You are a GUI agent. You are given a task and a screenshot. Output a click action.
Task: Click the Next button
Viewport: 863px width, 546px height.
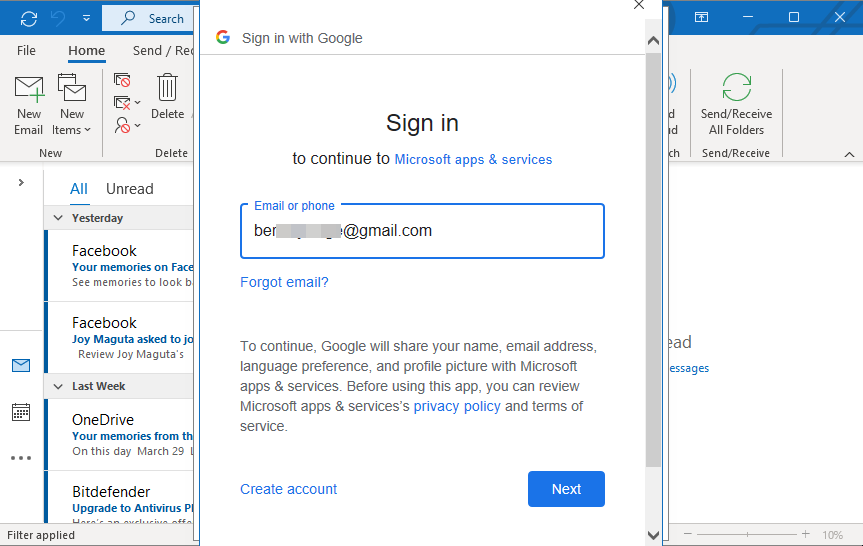tap(566, 489)
